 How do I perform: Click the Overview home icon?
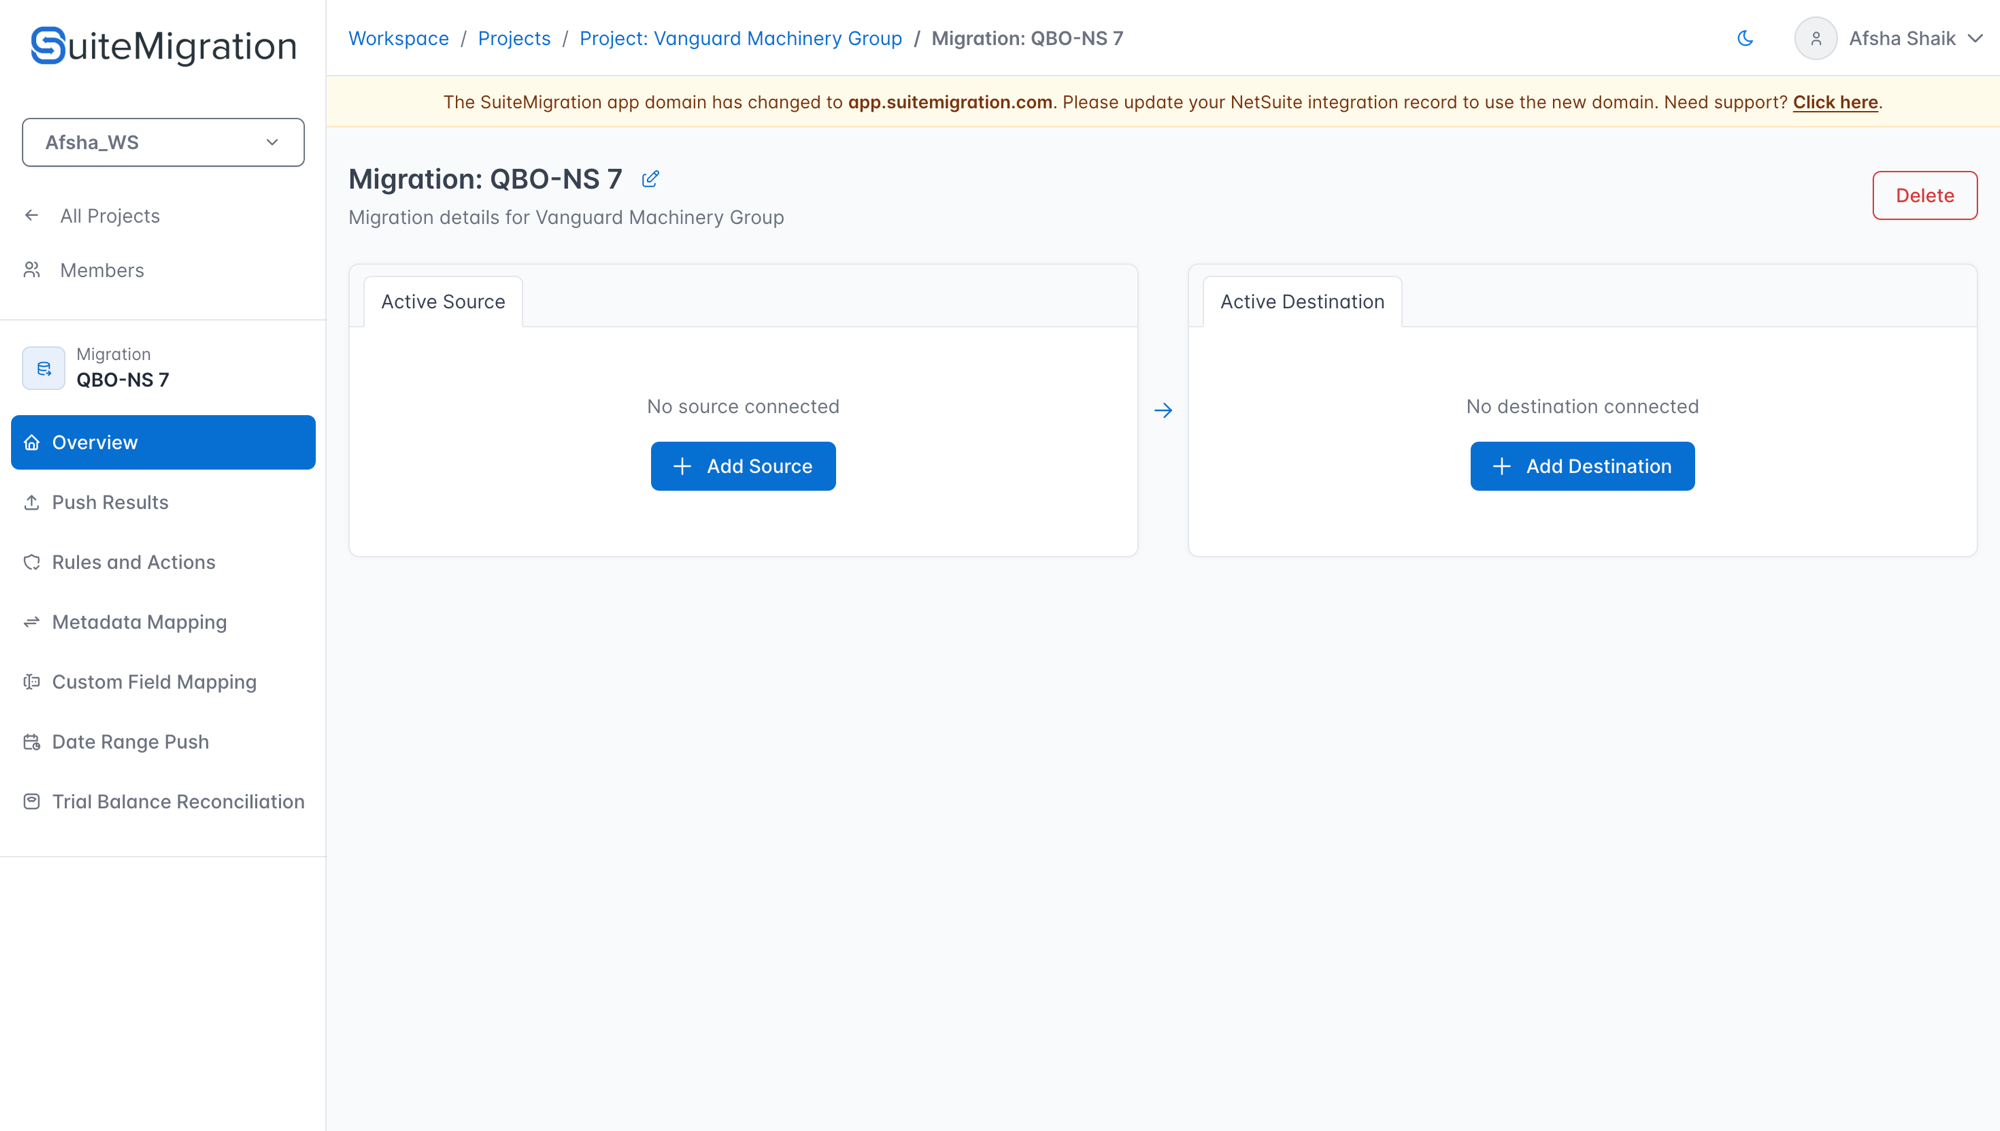32,442
